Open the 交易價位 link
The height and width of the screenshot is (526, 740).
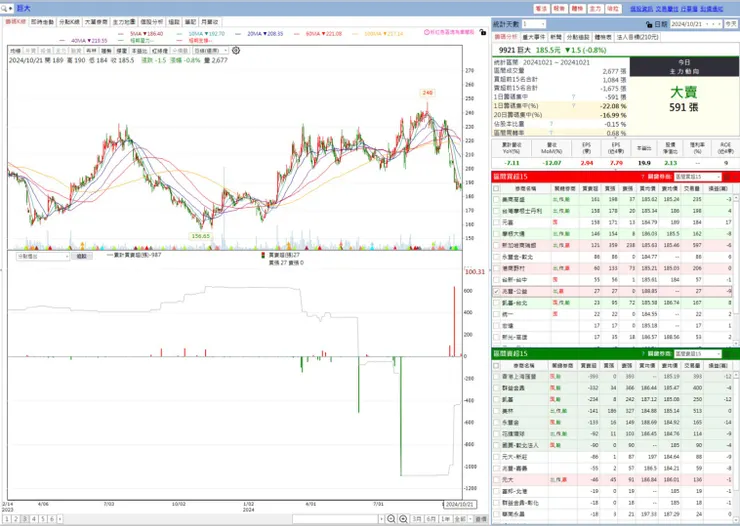pos(667,9)
